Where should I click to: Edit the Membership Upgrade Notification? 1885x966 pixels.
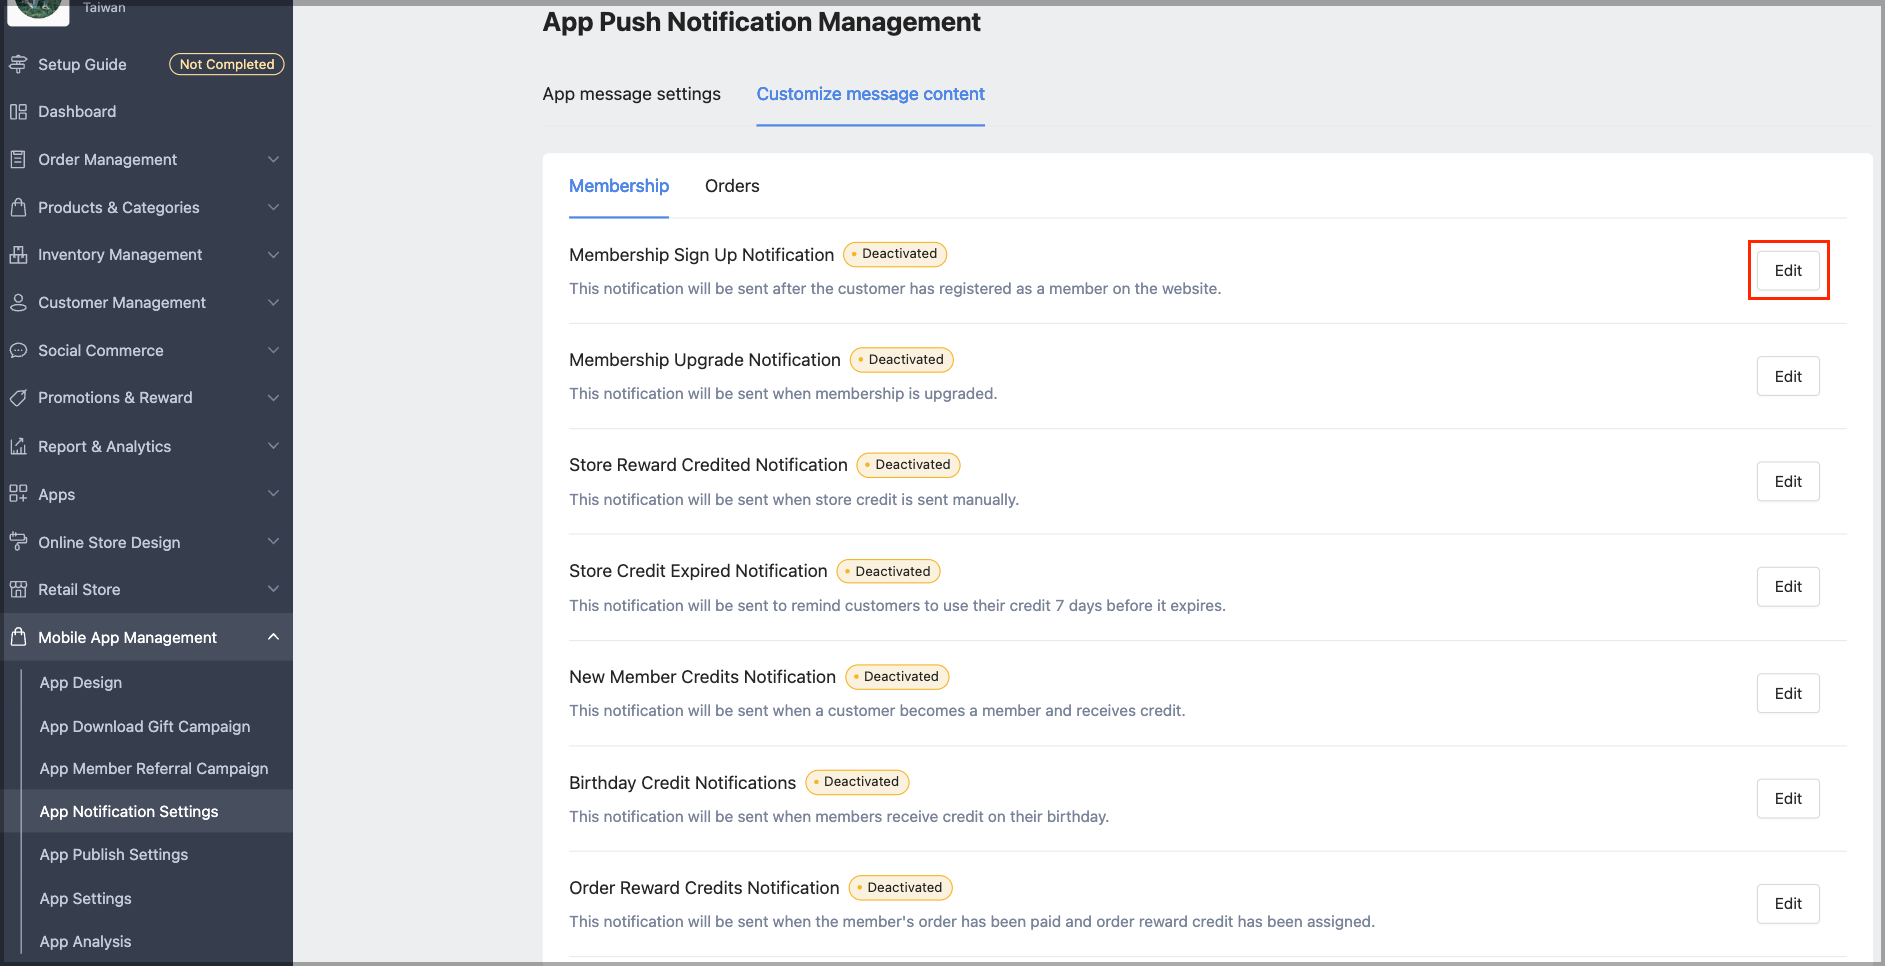click(1788, 377)
